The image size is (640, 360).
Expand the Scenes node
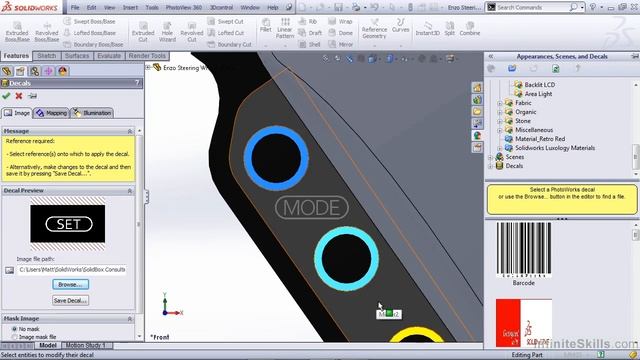pos(491,157)
